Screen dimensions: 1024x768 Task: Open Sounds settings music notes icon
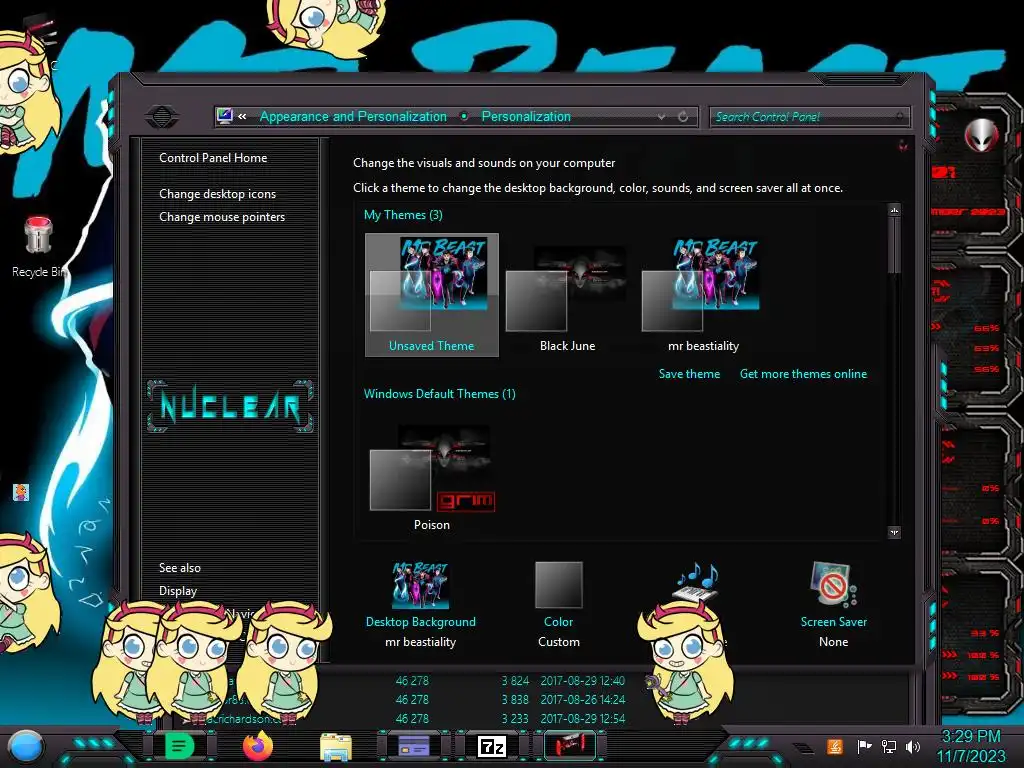[696, 581]
